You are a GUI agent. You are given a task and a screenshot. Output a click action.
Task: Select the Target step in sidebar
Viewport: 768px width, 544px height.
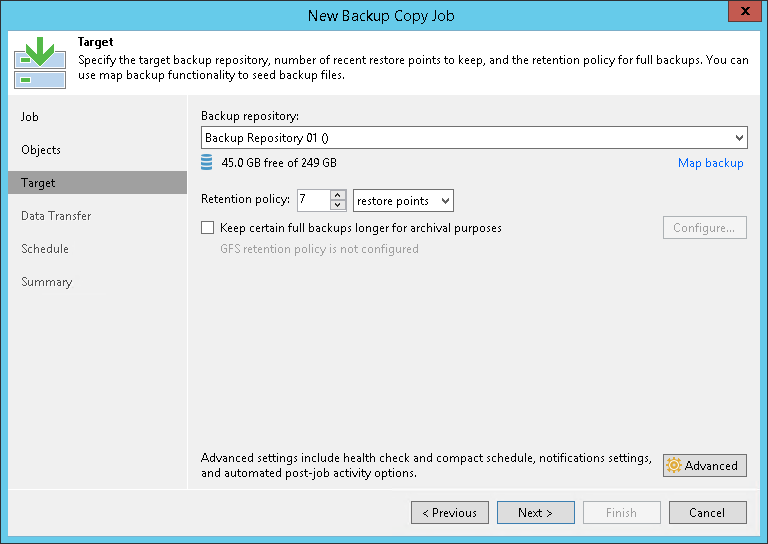pos(39,183)
